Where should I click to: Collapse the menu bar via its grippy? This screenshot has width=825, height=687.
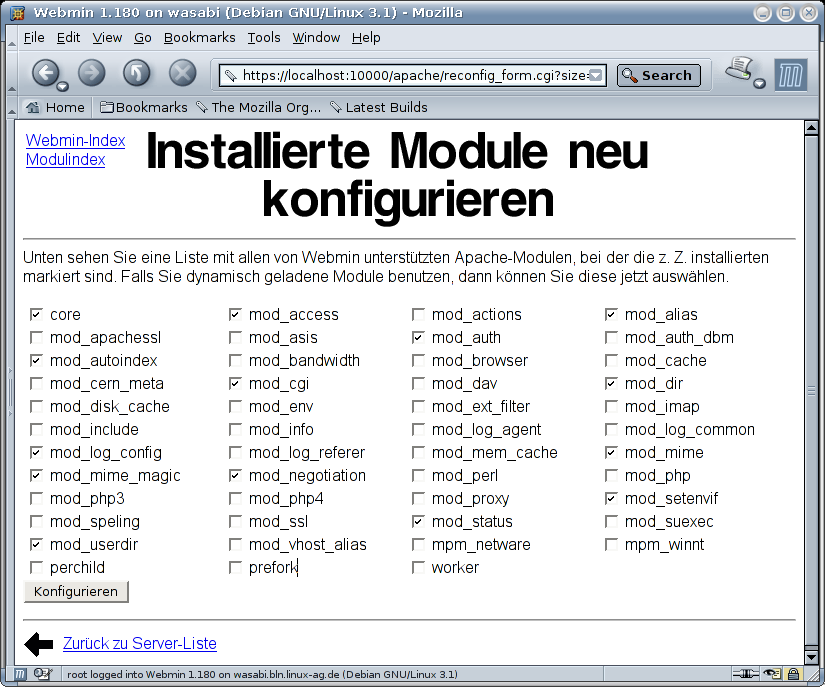[x=12, y=37]
